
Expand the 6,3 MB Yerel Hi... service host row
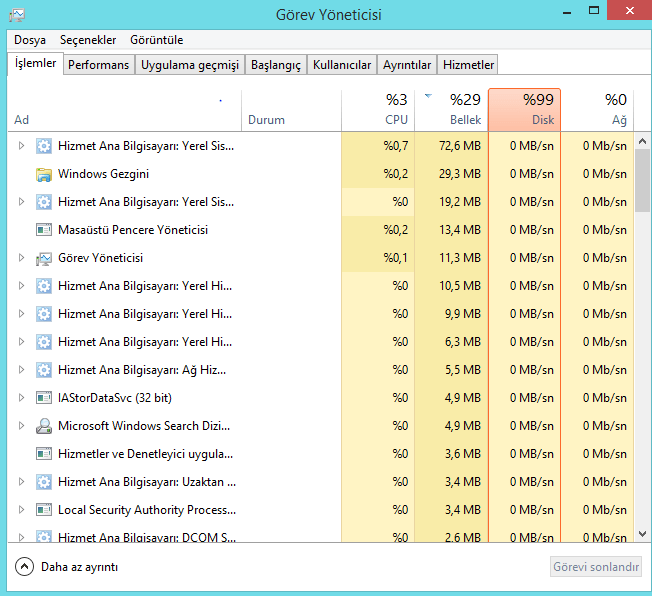[x=21, y=342]
